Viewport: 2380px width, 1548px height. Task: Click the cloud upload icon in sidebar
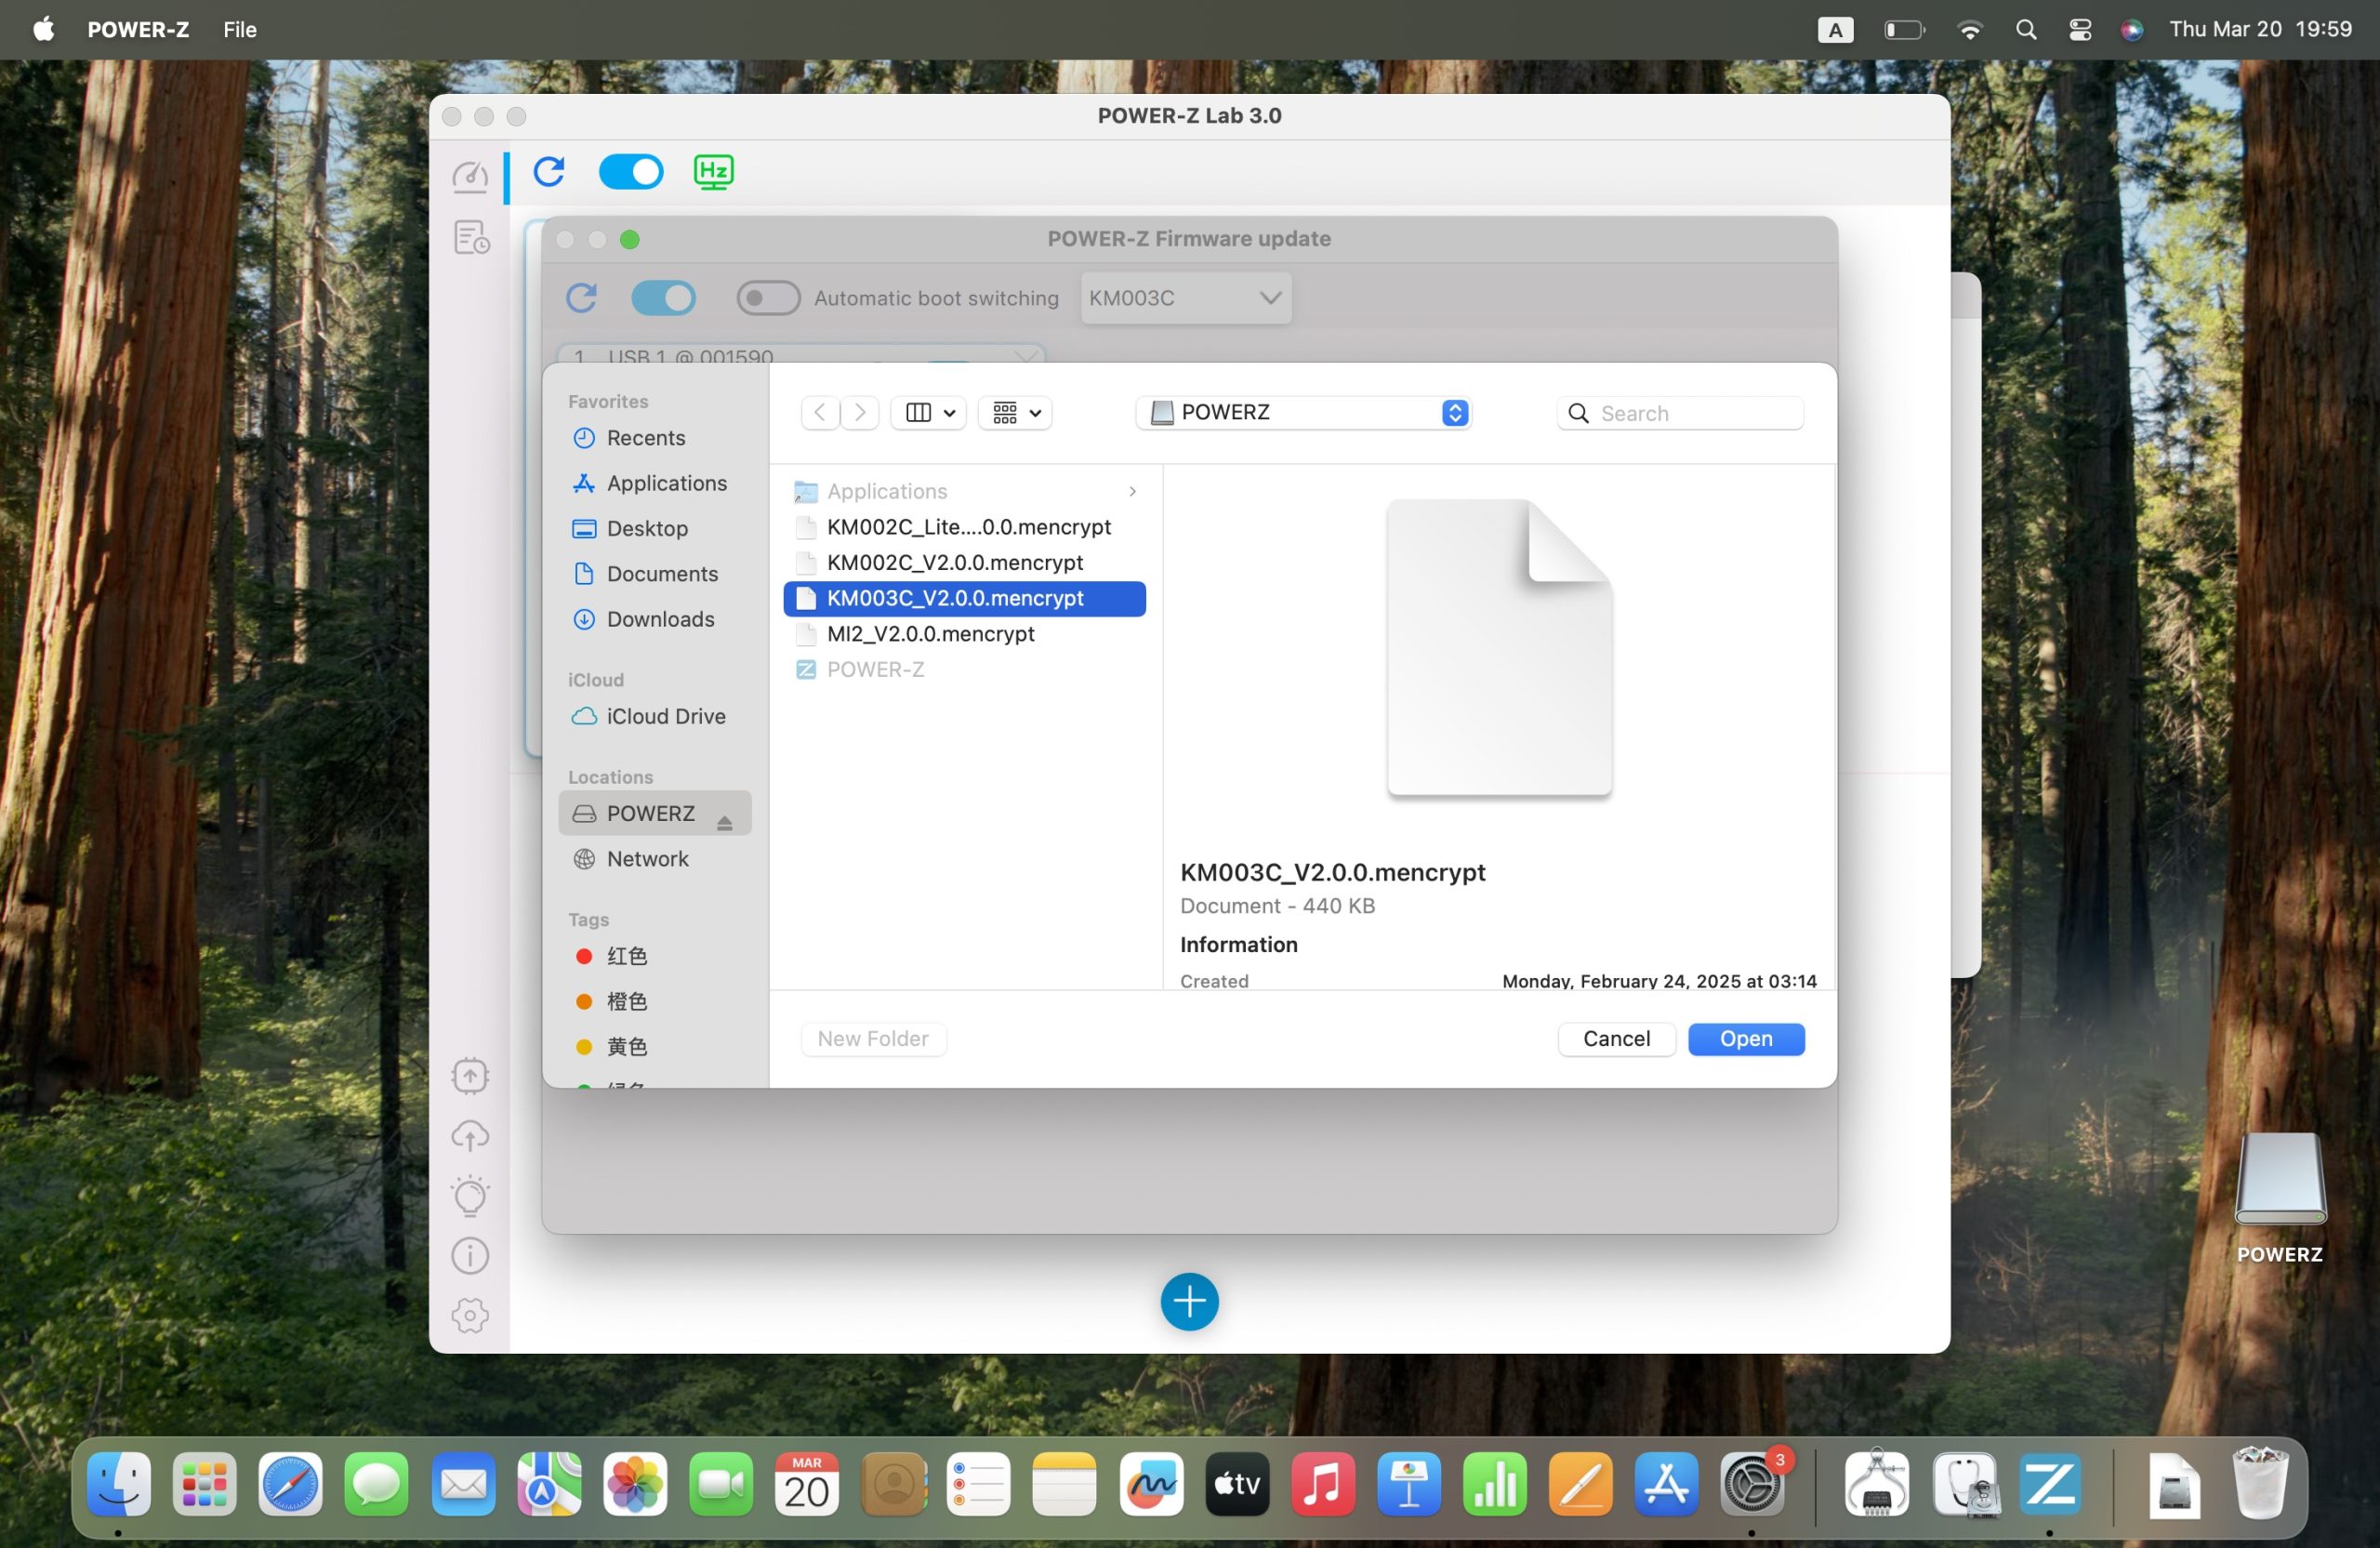click(x=470, y=1136)
